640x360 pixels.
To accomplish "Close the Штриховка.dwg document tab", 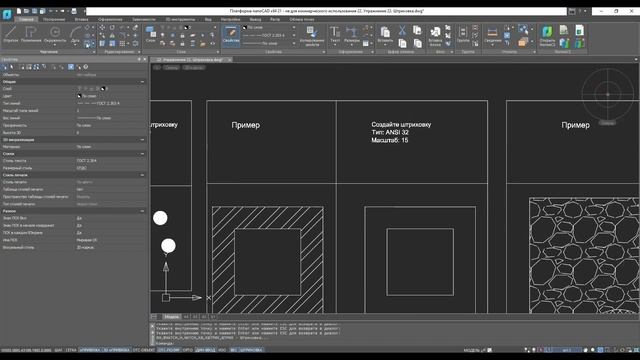I will (x=229, y=60).
